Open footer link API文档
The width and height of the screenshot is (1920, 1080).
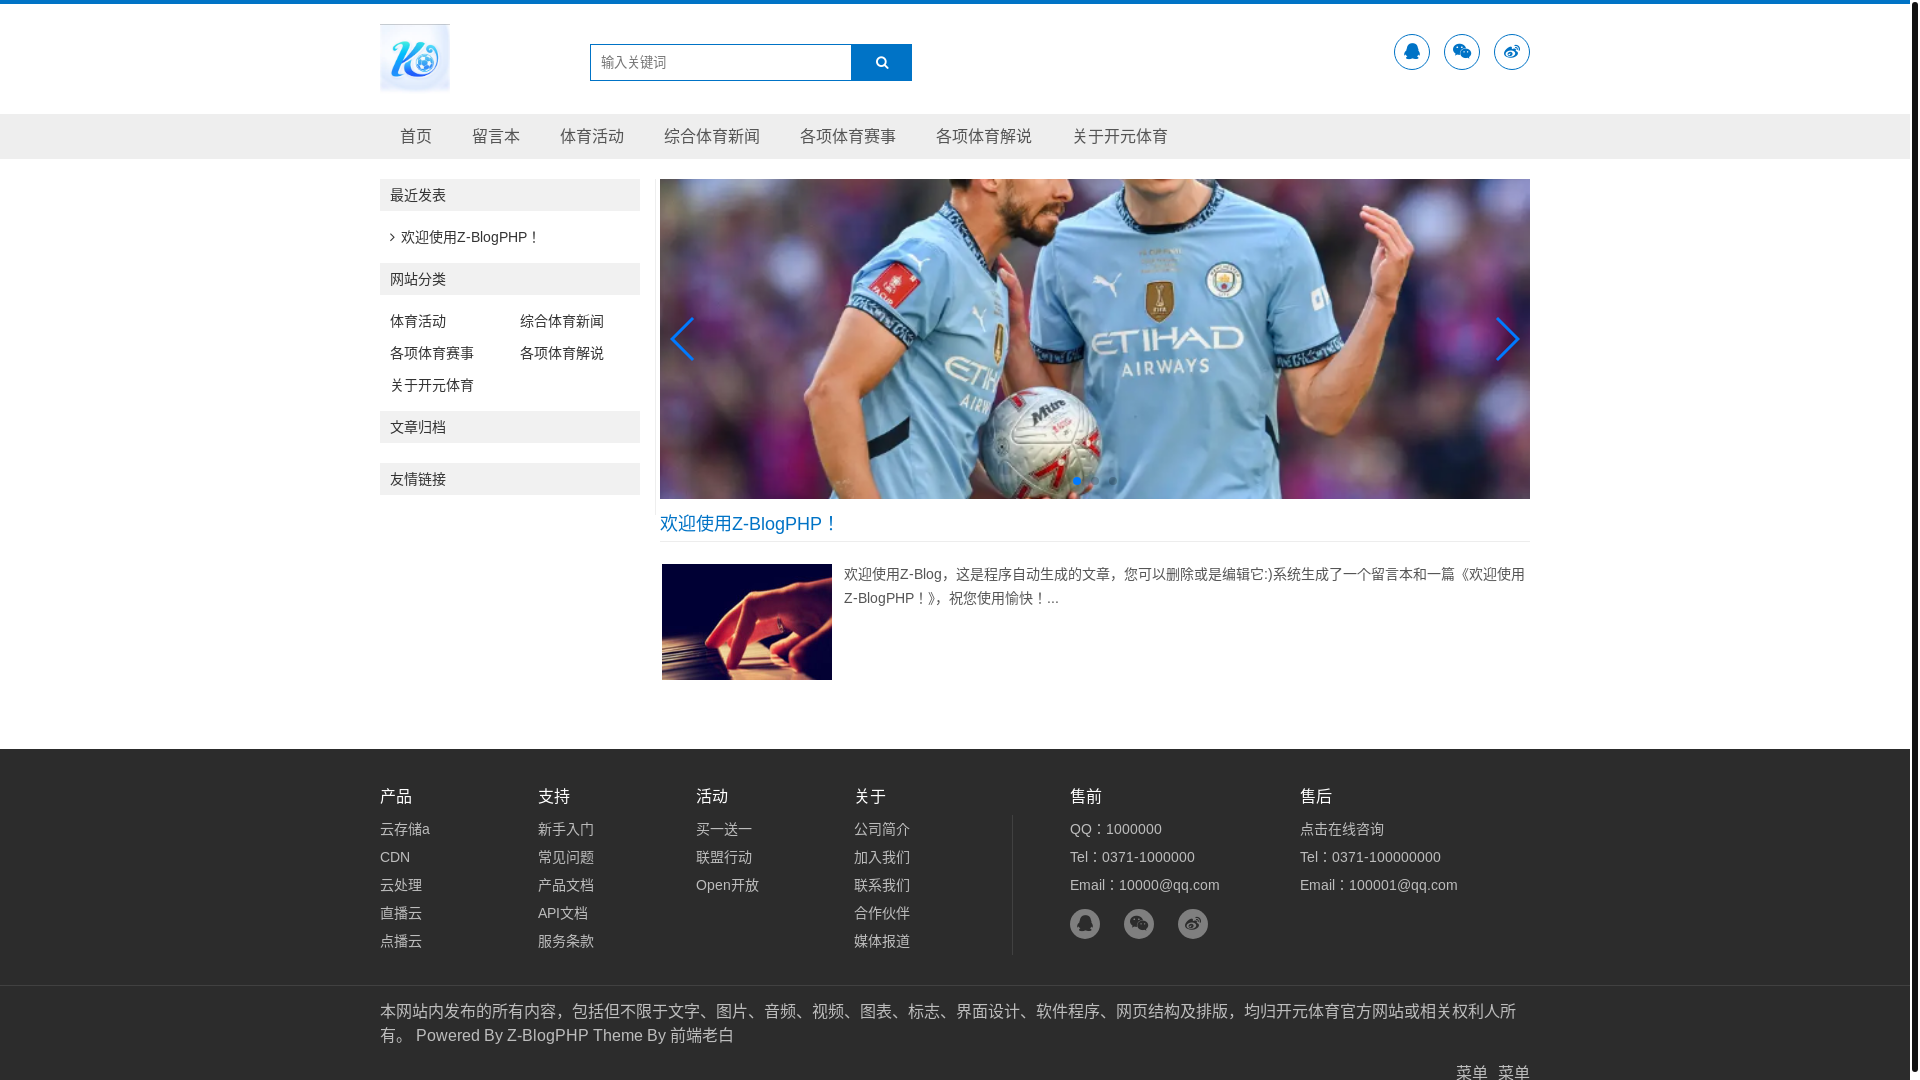(563, 913)
